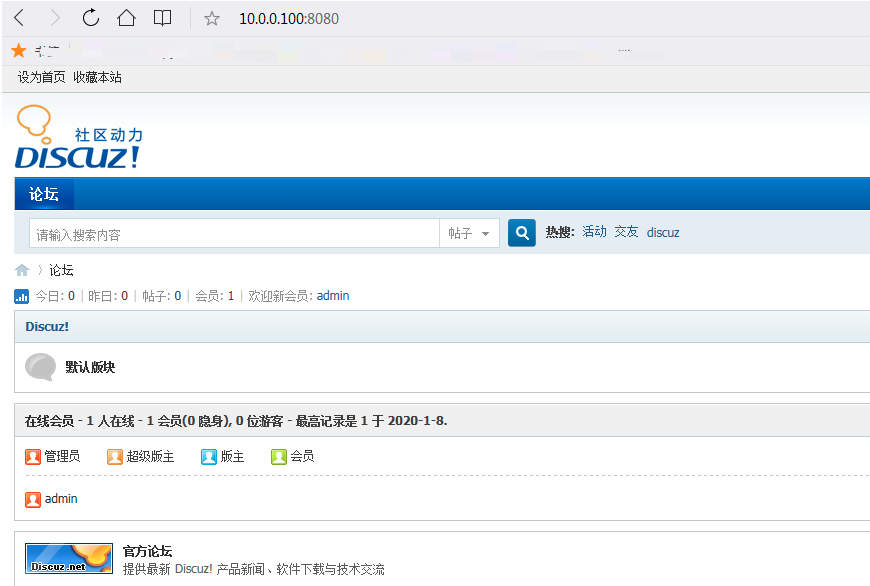The height and width of the screenshot is (586, 870).
Task: Click the gray speech bubble forum icon
Action: (41, 367)
